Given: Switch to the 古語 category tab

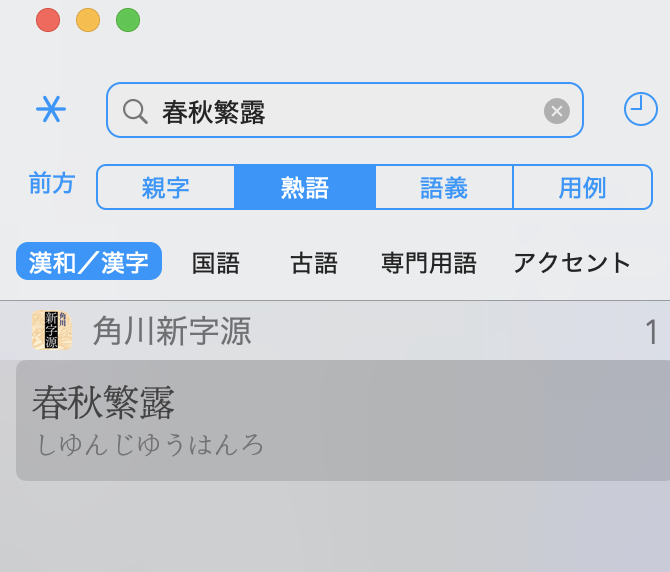Looking at the screenshot, I should pyautogui.click(x=314, y=263).
